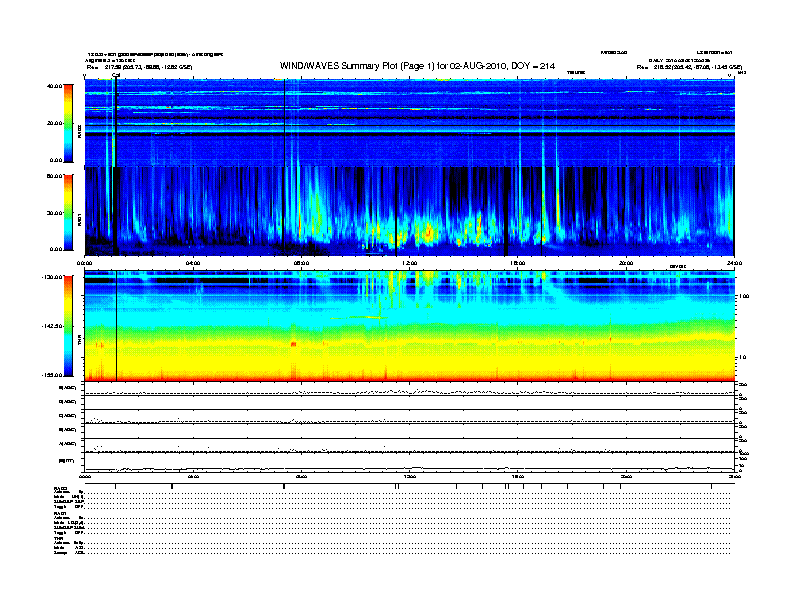Click the TNR color scale bar
This screenshot has width=792, height=612.
(68, 326)
